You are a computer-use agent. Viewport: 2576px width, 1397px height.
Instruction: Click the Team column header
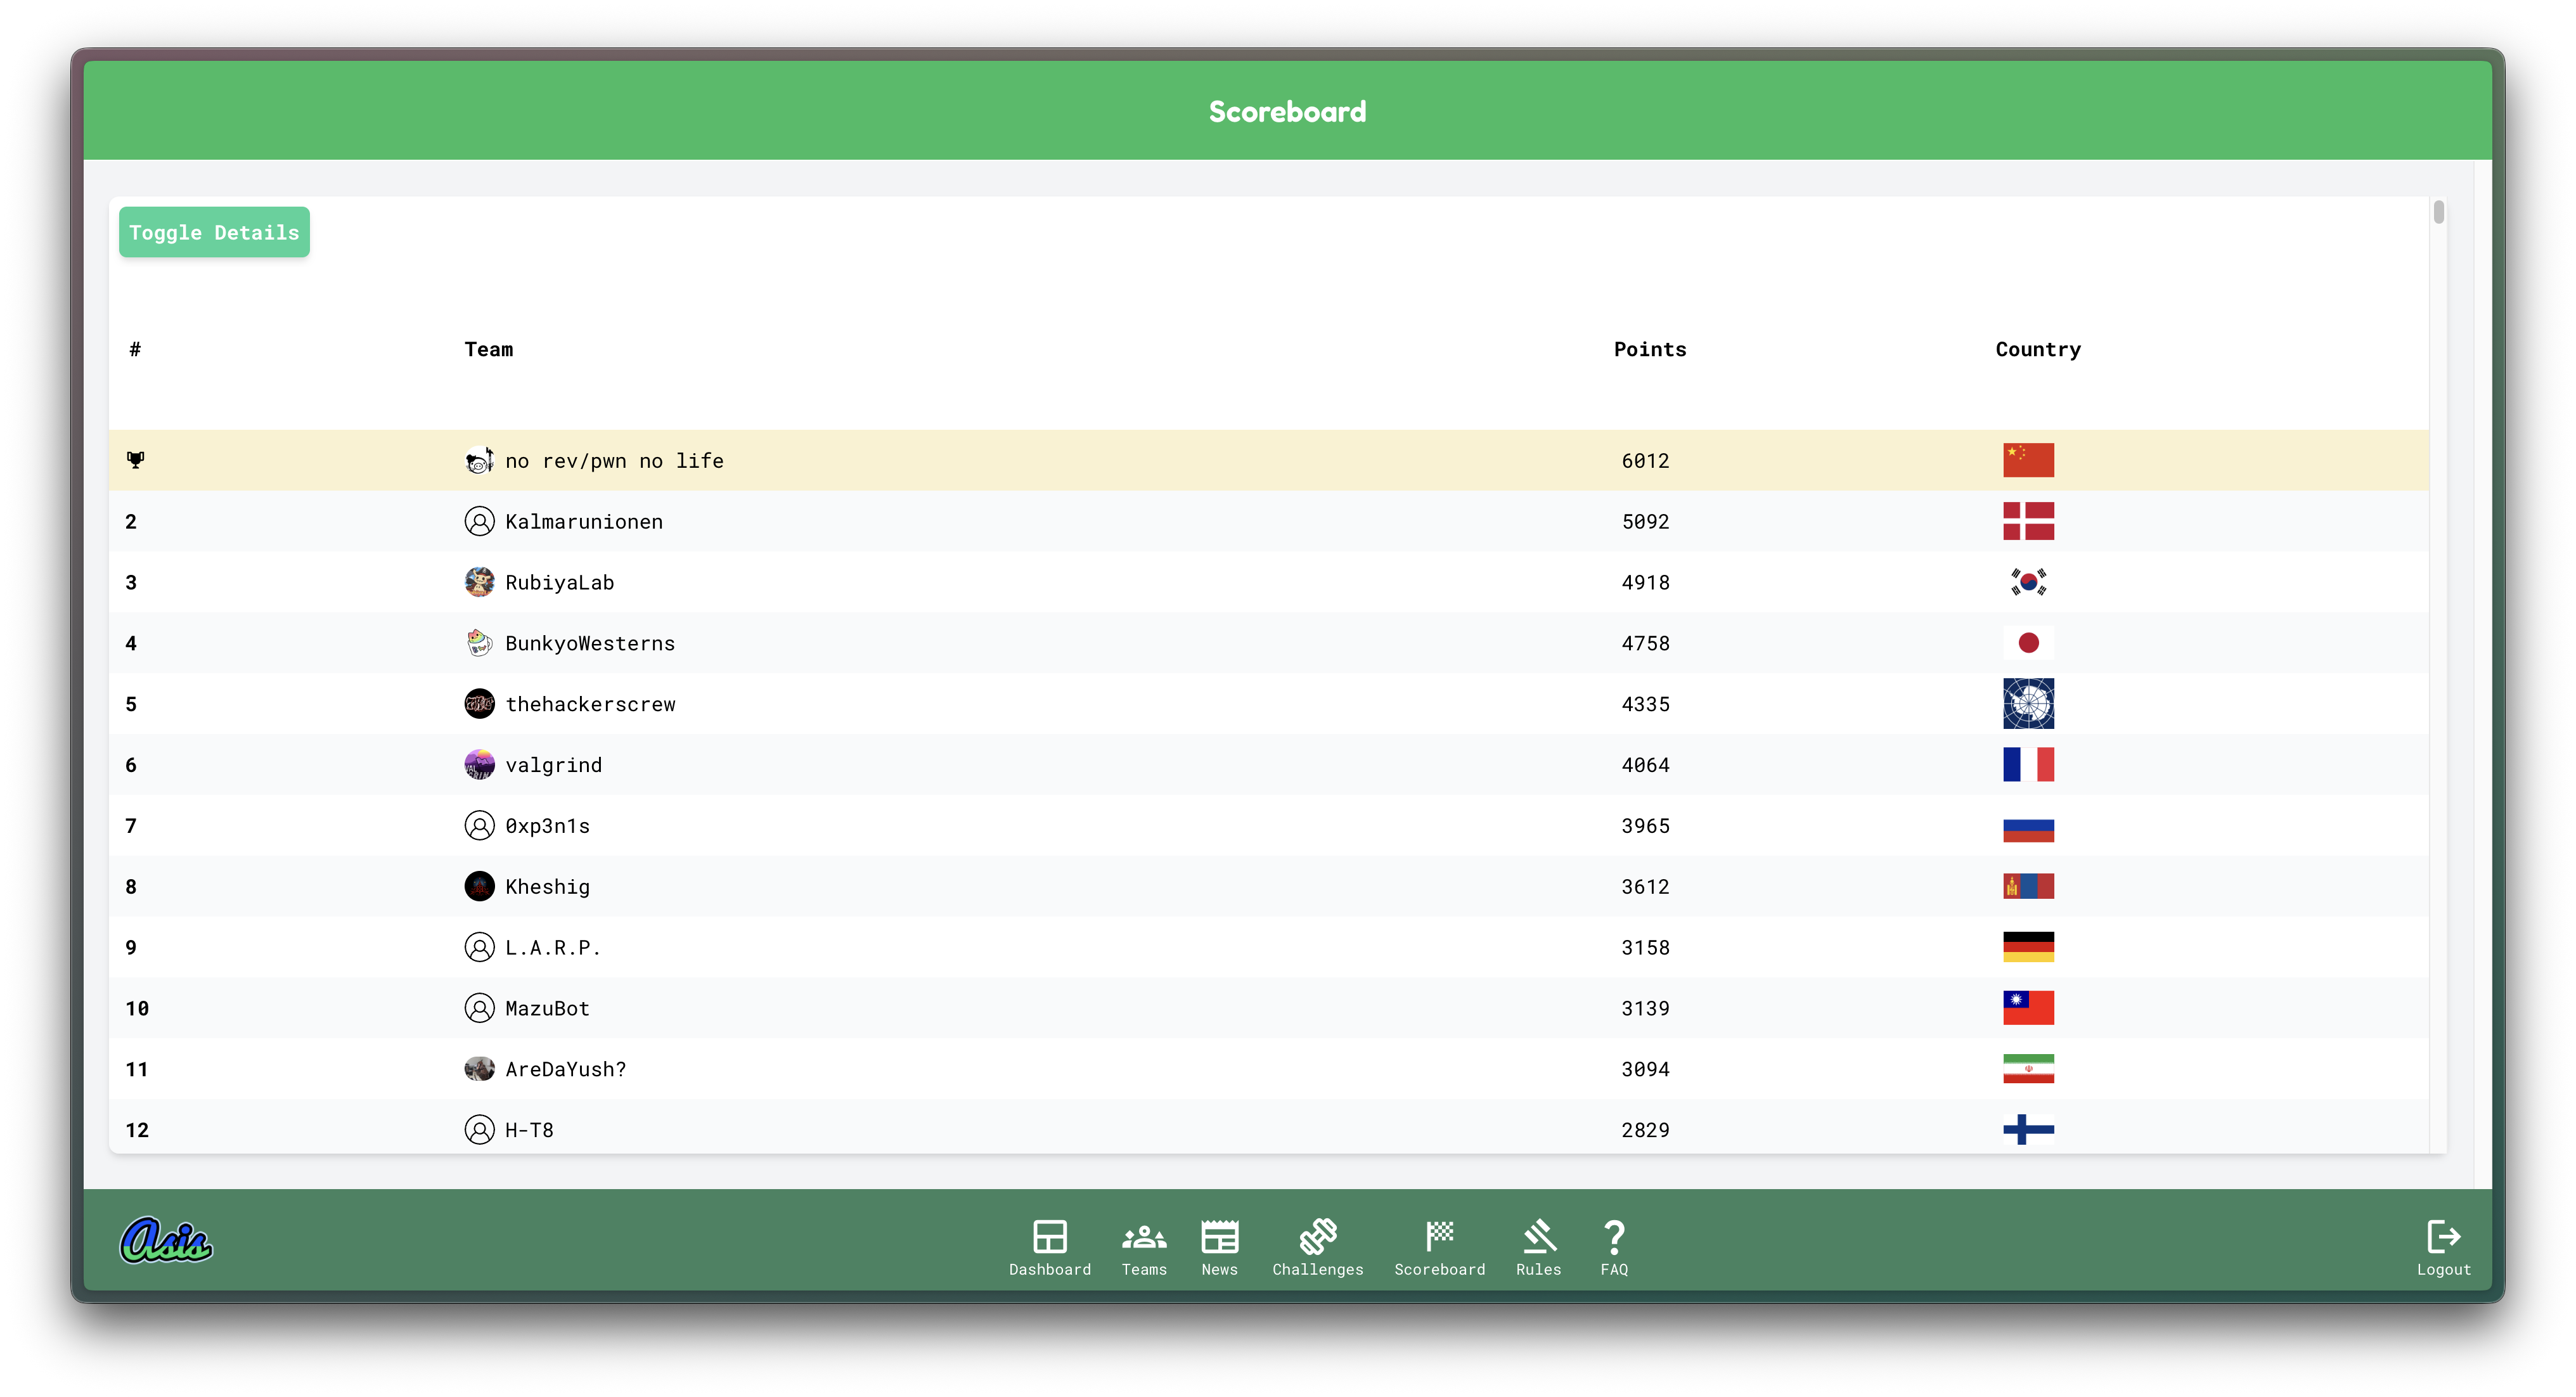[x=488, y=349]
